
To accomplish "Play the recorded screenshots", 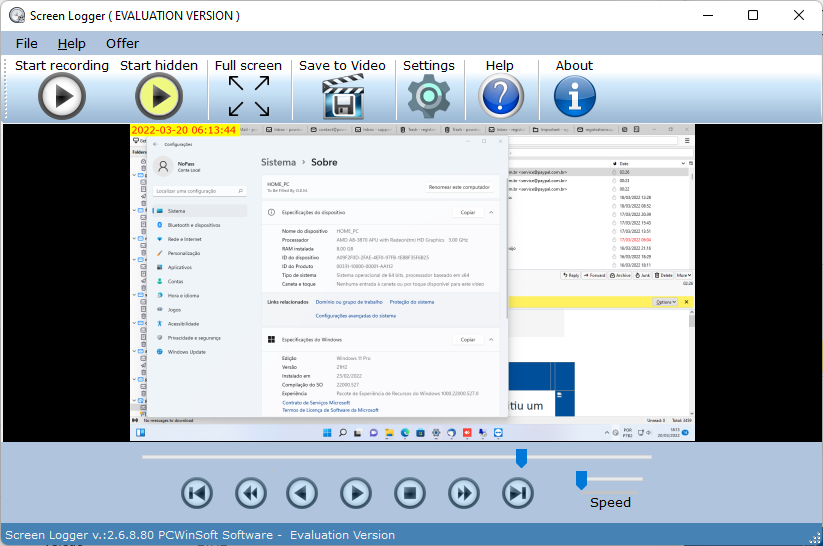I will coord(356,493).
